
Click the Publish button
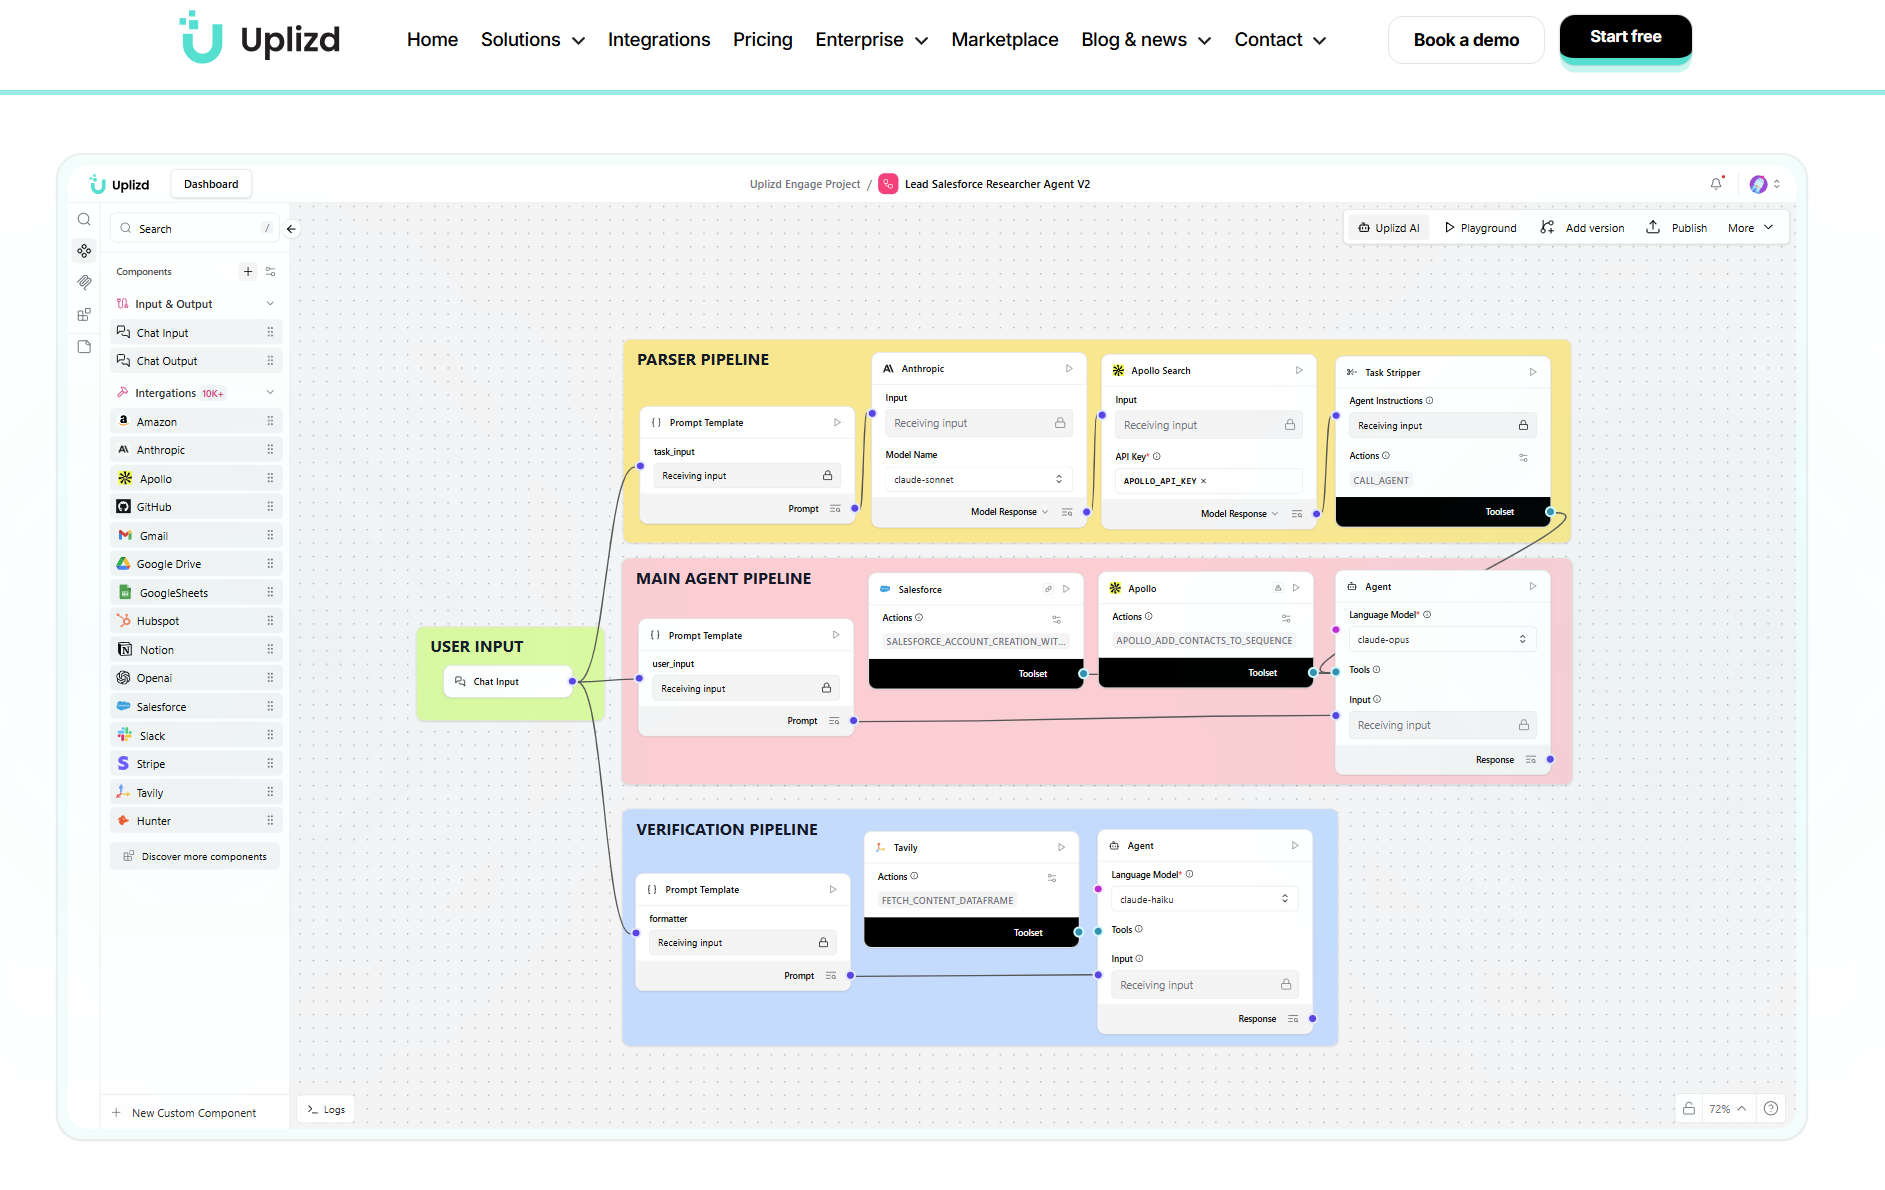(x=1677, y=228)
